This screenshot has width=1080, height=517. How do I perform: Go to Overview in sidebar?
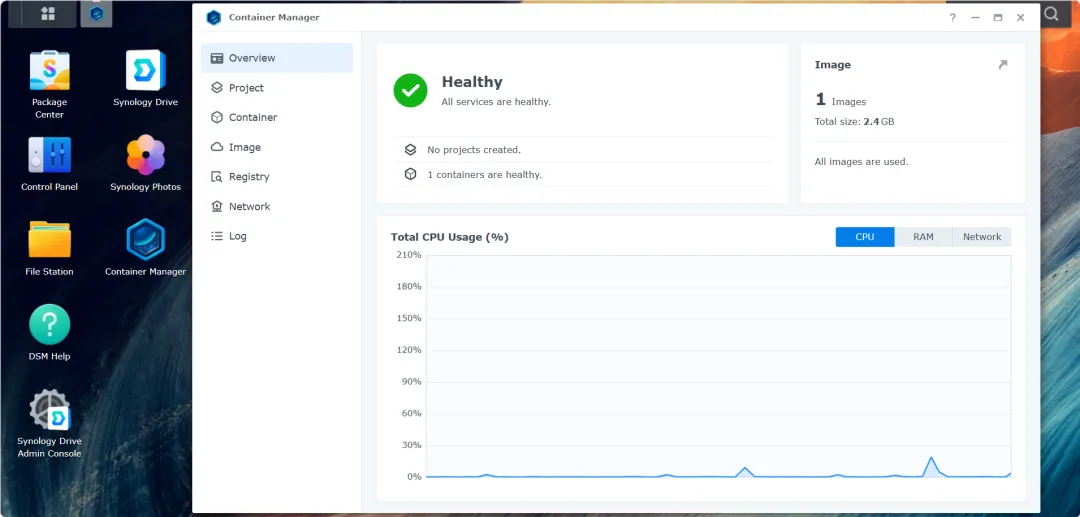click(277, 58)
